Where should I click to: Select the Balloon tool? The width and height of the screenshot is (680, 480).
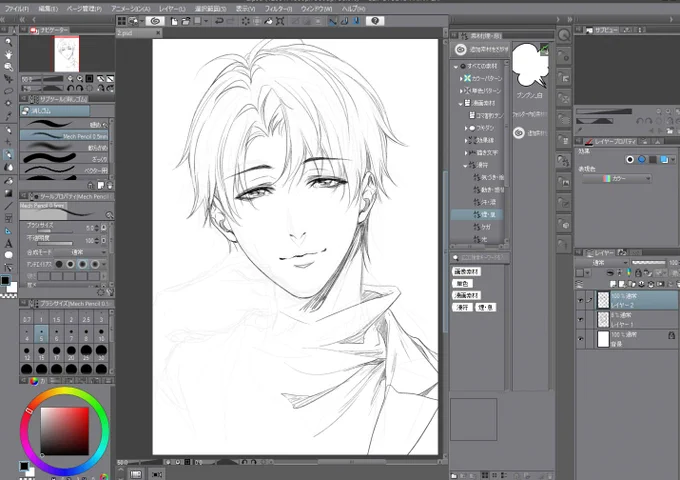(8, 255)
